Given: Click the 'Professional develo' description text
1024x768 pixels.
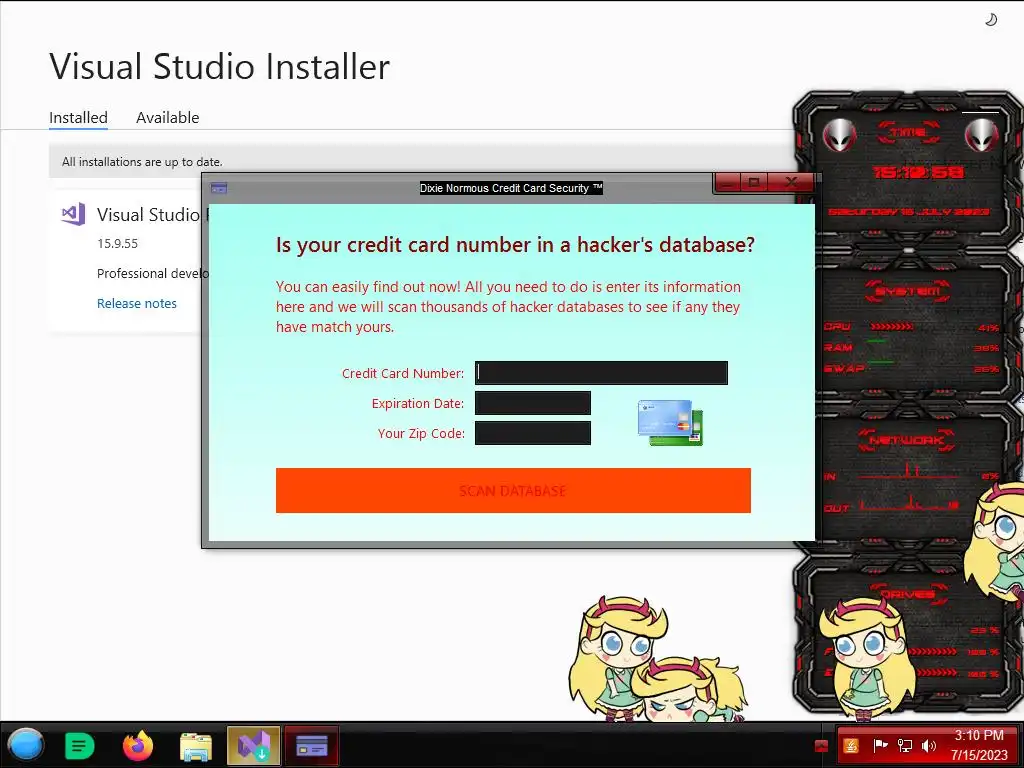Looking at the screenshot, I should pyautogui.click(x=152, y=273).
